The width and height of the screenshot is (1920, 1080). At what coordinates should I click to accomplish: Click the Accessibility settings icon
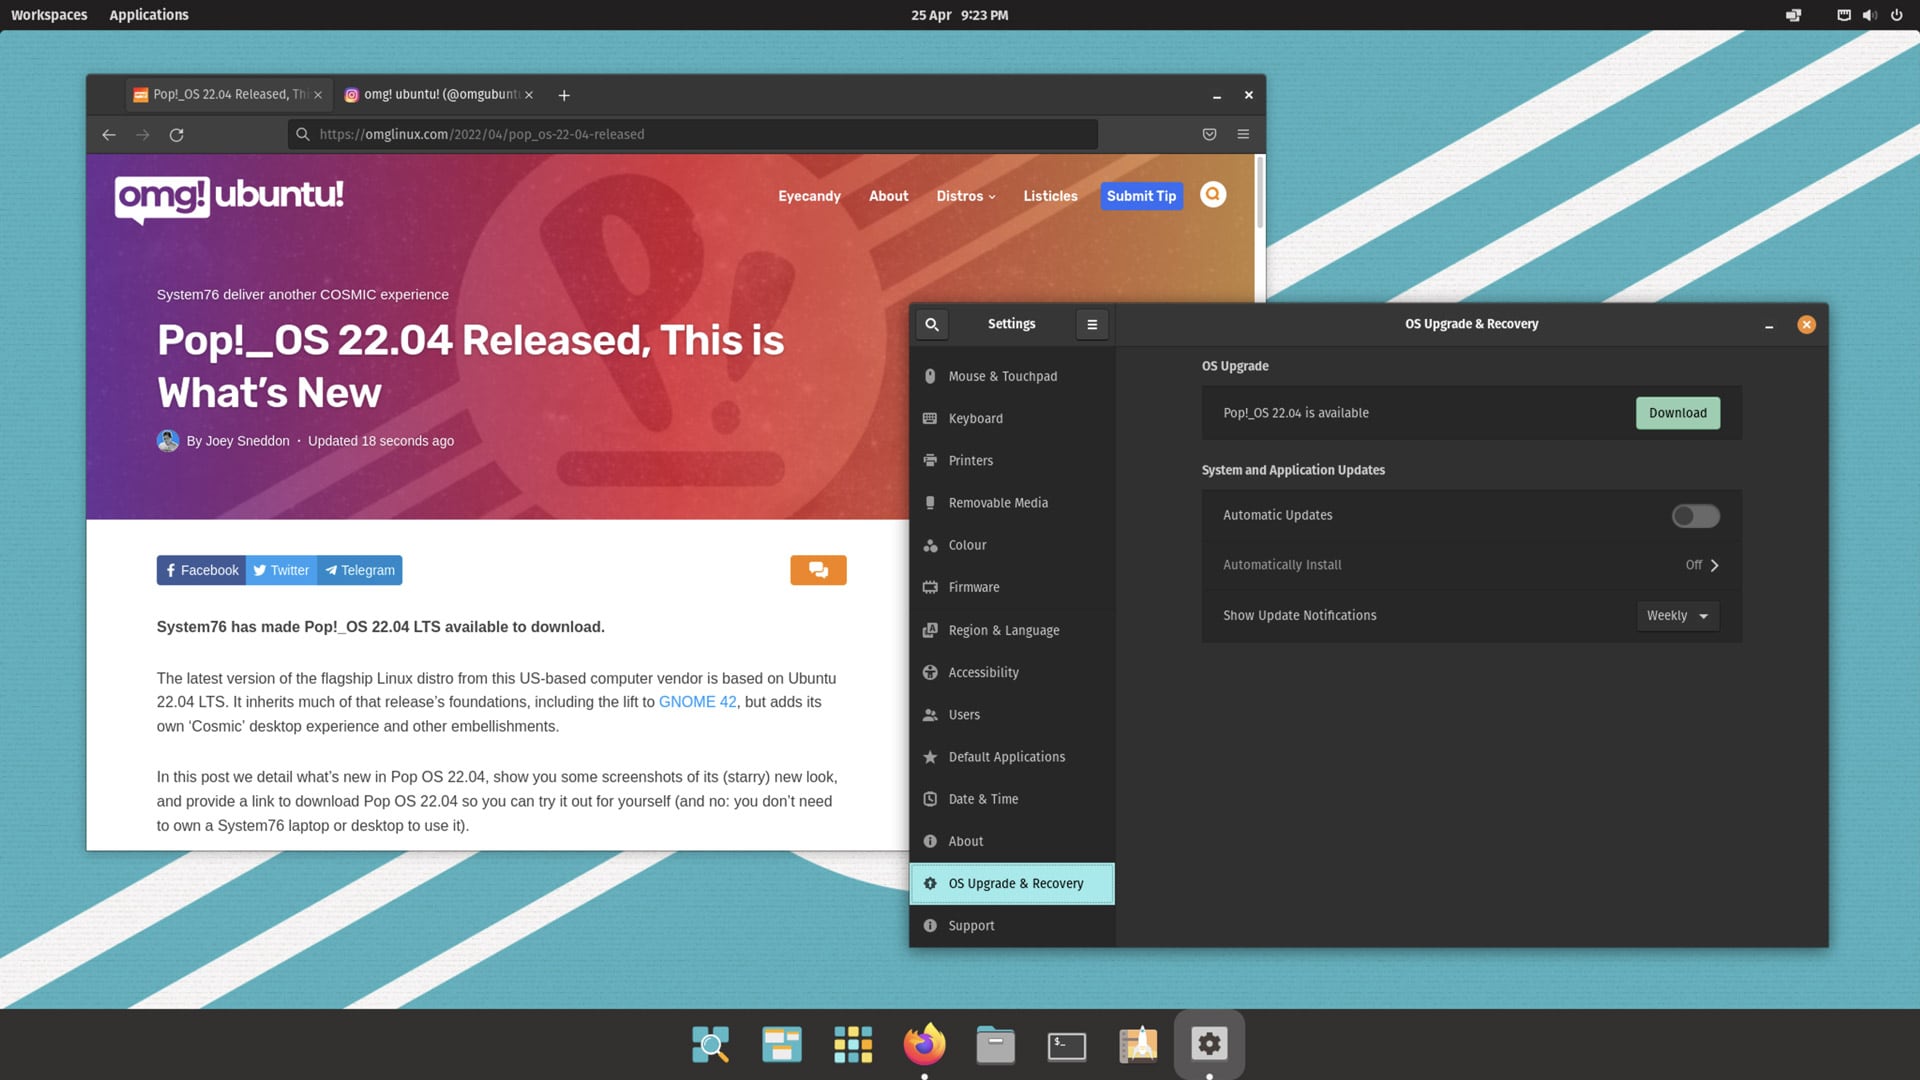(931, 671)
